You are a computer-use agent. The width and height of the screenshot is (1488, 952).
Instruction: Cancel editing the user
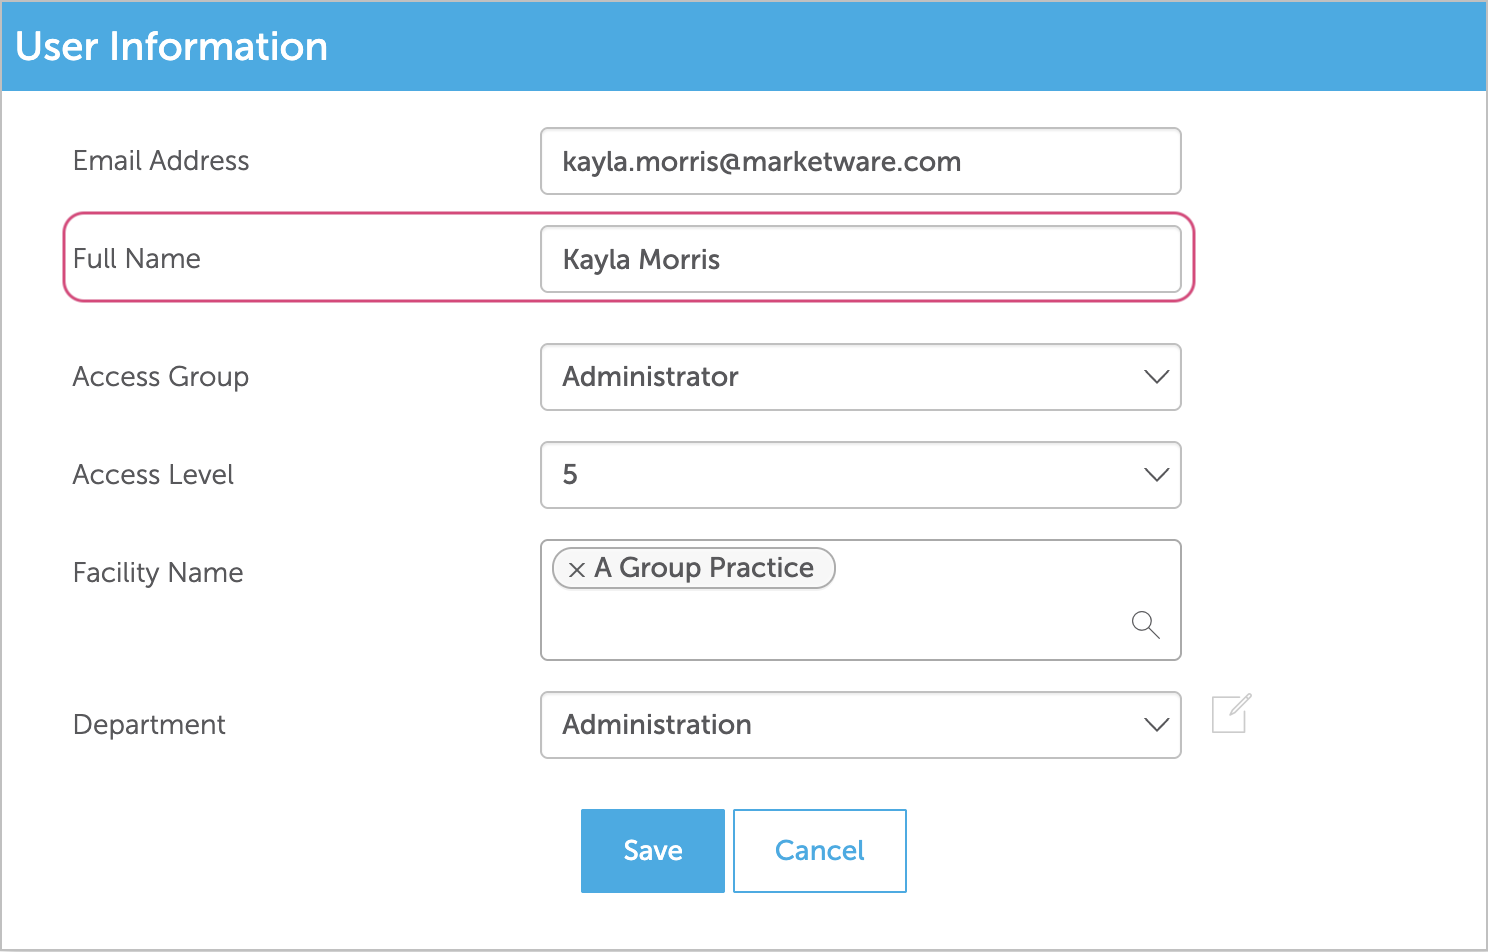pyautogui.click(x=819, y=851)
